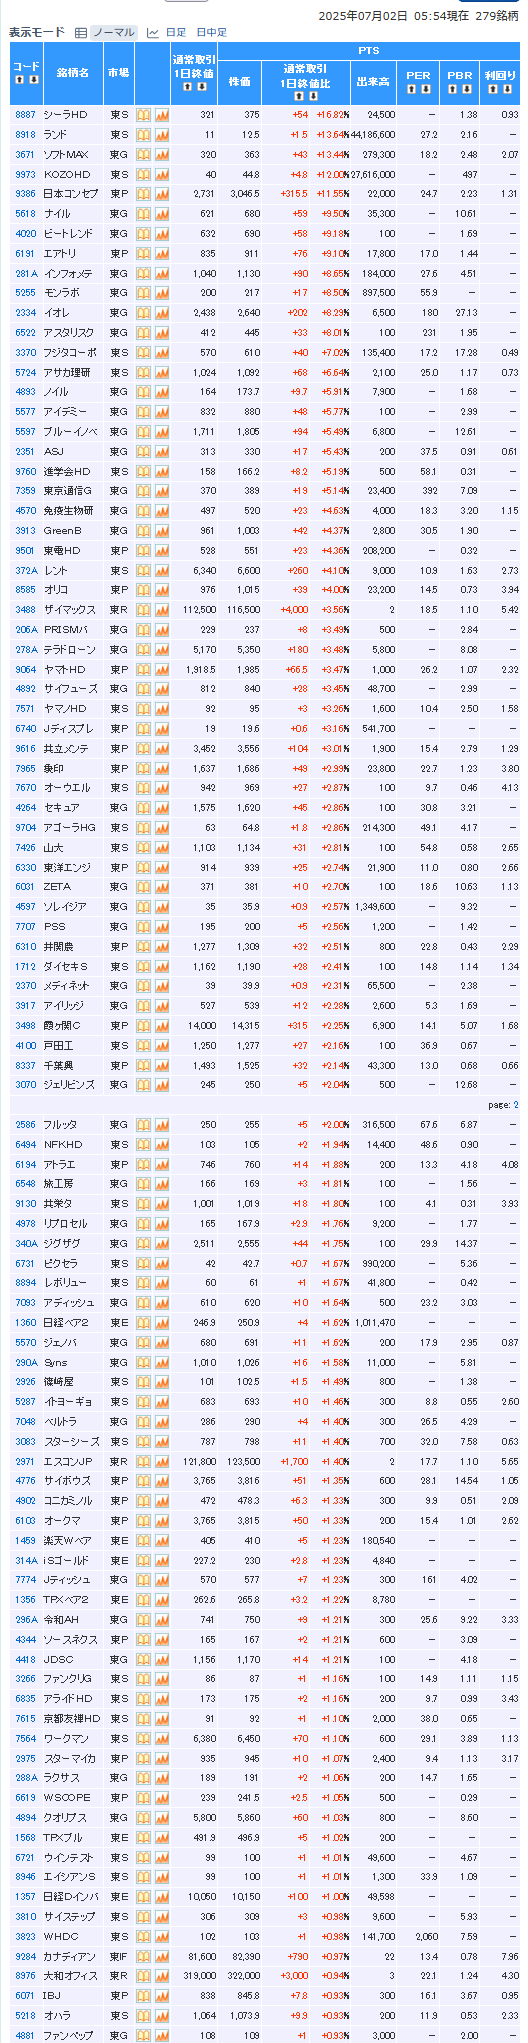
Task: Open the book icon for フルッタ
Action: 143,1125
